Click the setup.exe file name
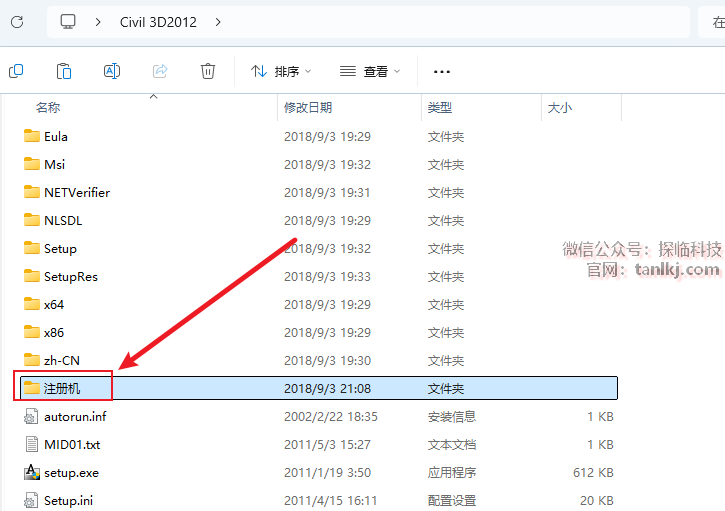The image size is (725, 511). click(x=71, y=473)
